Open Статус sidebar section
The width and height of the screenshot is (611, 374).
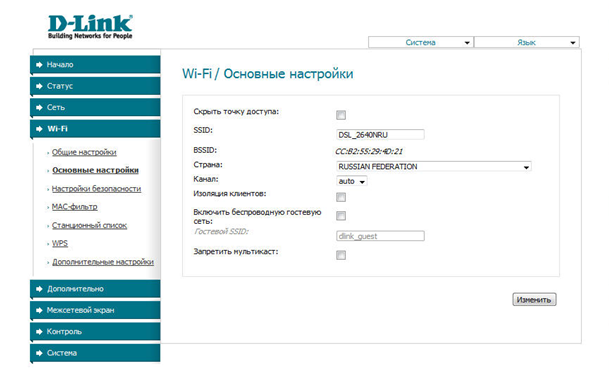tap(95, 86)
